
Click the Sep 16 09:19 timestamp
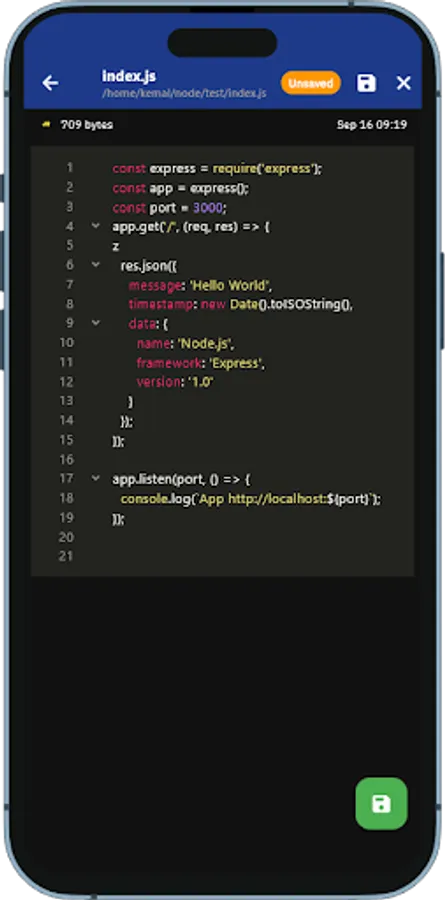(x=372, y=125)
